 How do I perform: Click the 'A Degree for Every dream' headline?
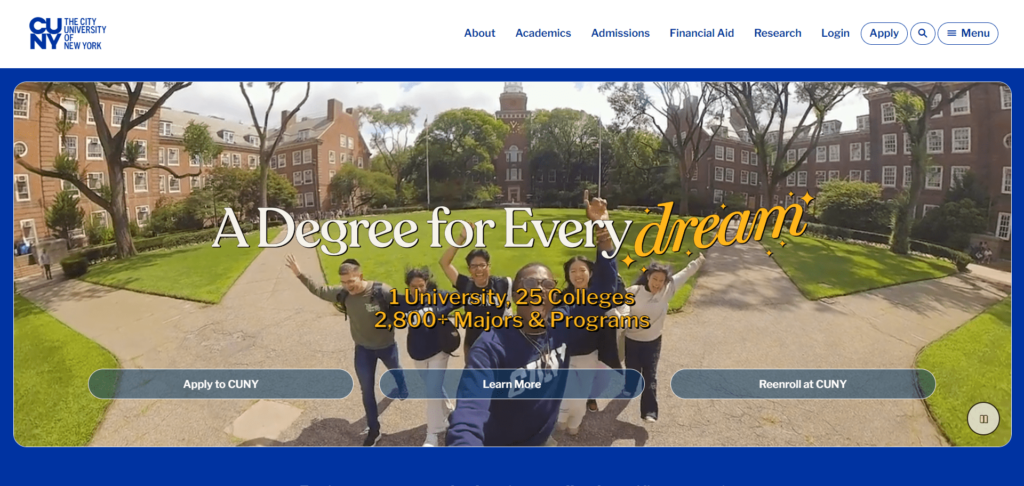tap(513, 229)
